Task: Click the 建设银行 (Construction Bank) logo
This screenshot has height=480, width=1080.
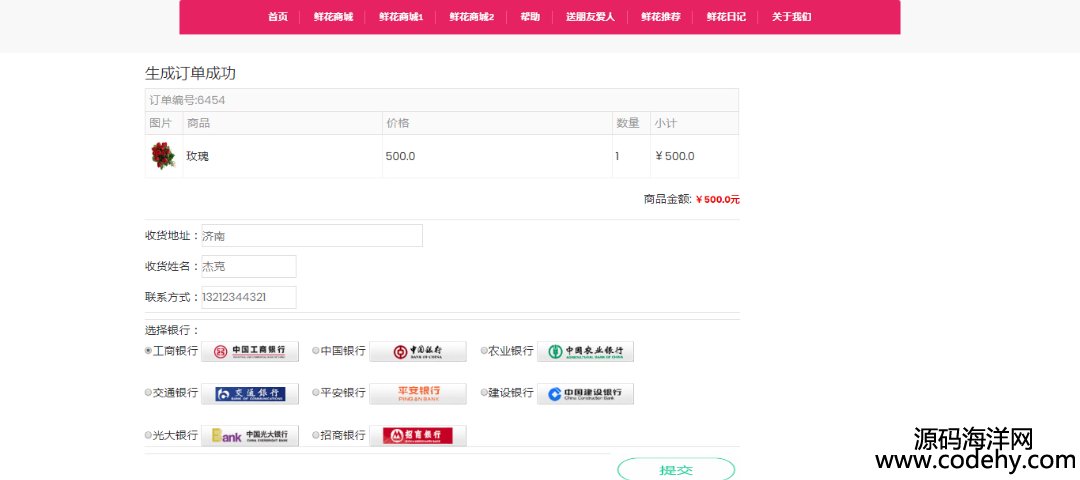Action: 585,394
